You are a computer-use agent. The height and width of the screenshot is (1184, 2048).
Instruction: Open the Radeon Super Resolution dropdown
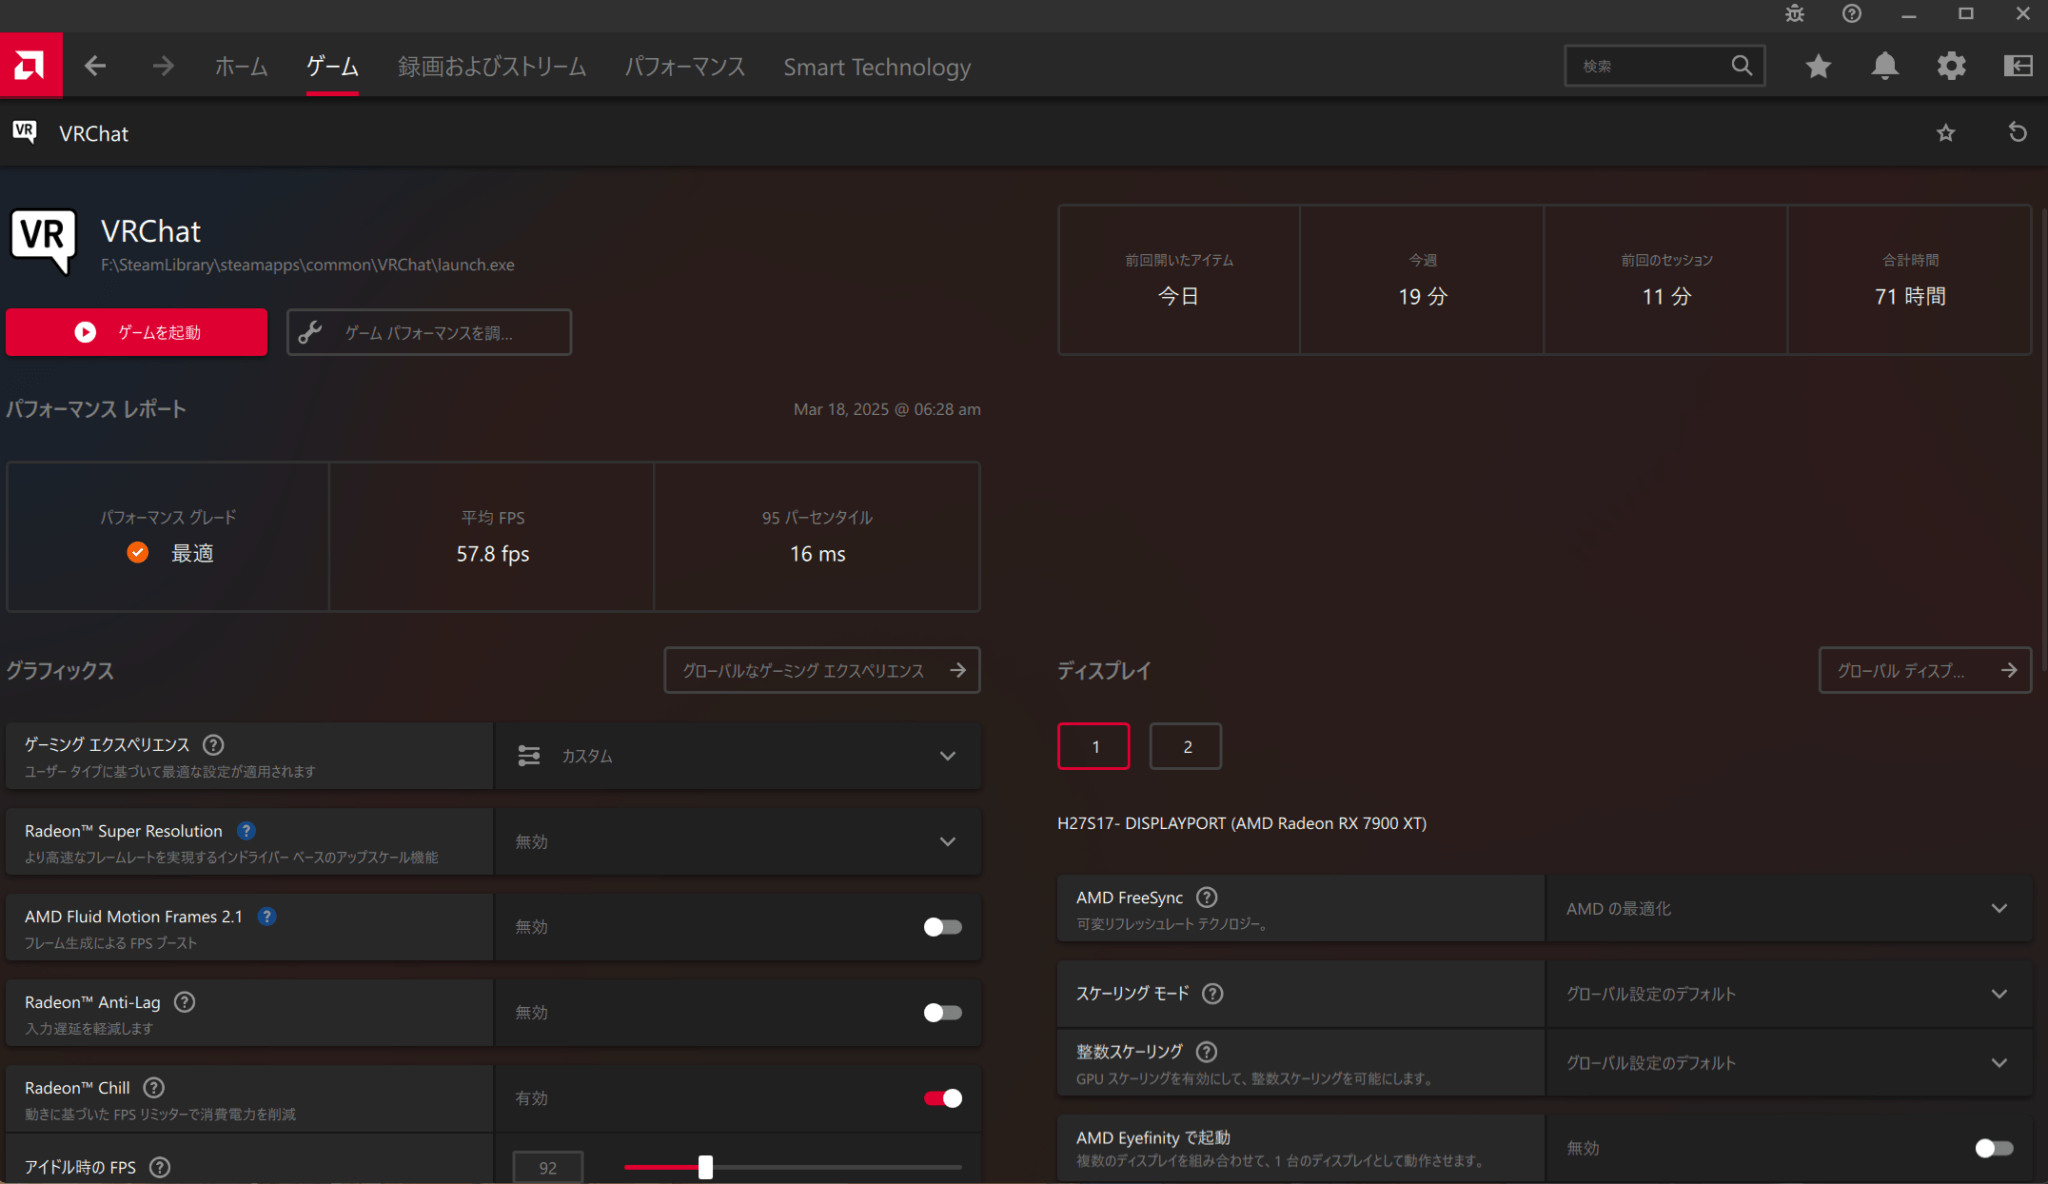(946, 842)
